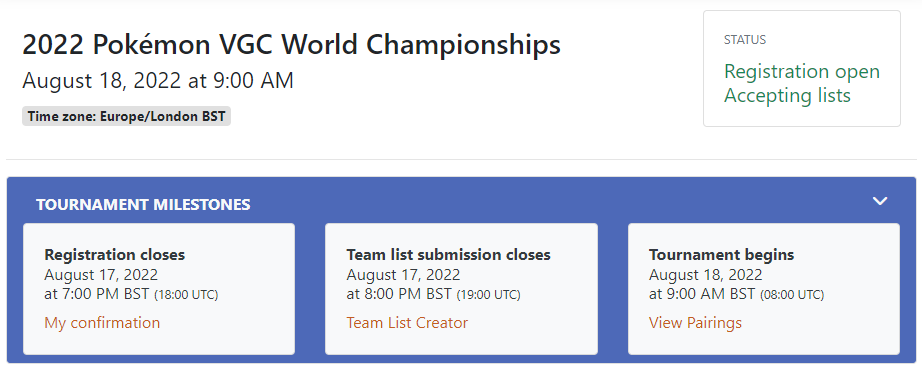
Task: Click the STATUS label in the status card
Action: tap(745, 40)
